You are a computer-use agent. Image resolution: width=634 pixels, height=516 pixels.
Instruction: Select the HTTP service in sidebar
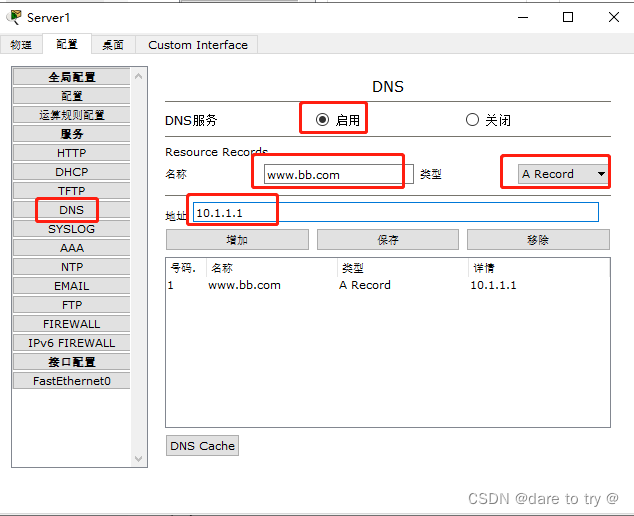click(x=72, y=153)
